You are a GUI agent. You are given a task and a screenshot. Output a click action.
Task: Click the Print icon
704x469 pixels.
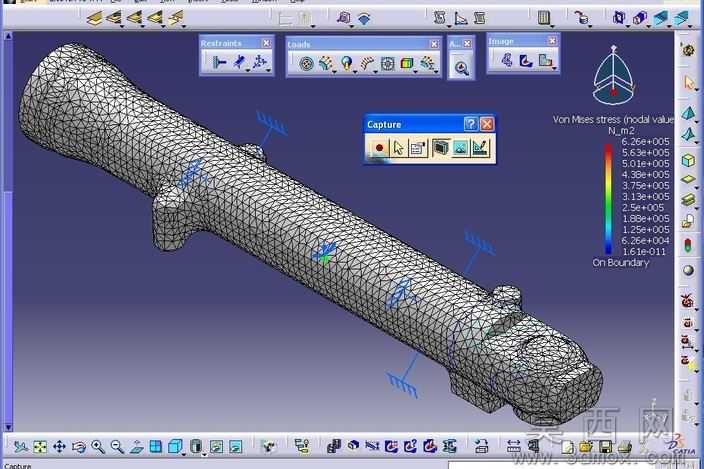[625, 447]
